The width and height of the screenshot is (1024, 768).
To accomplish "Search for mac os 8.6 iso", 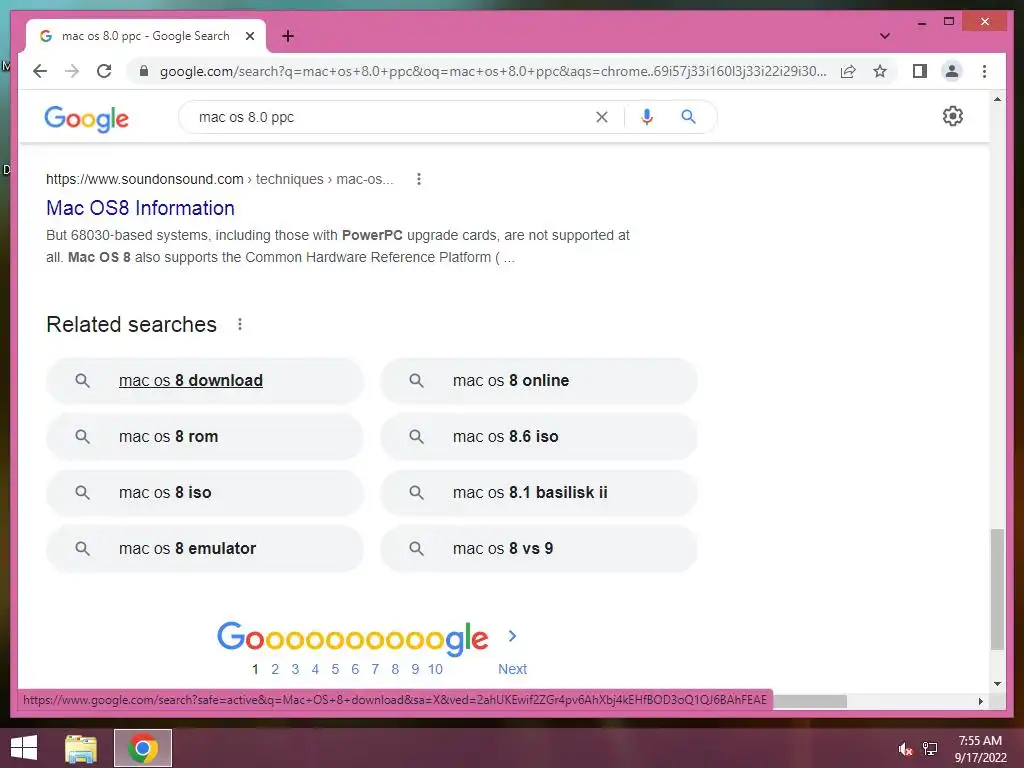I will pos(539,436).
